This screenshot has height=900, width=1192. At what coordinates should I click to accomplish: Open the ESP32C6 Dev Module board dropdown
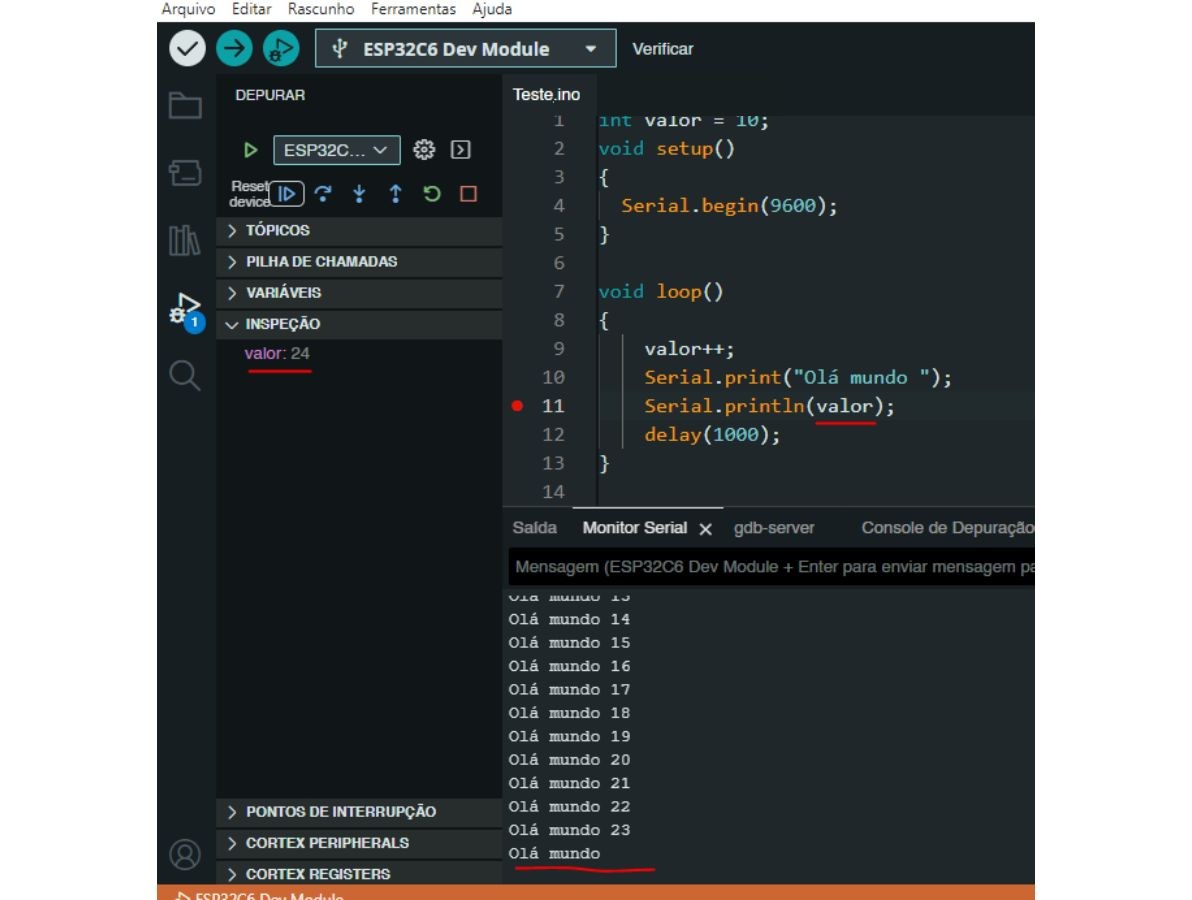(x=465, y=49)
